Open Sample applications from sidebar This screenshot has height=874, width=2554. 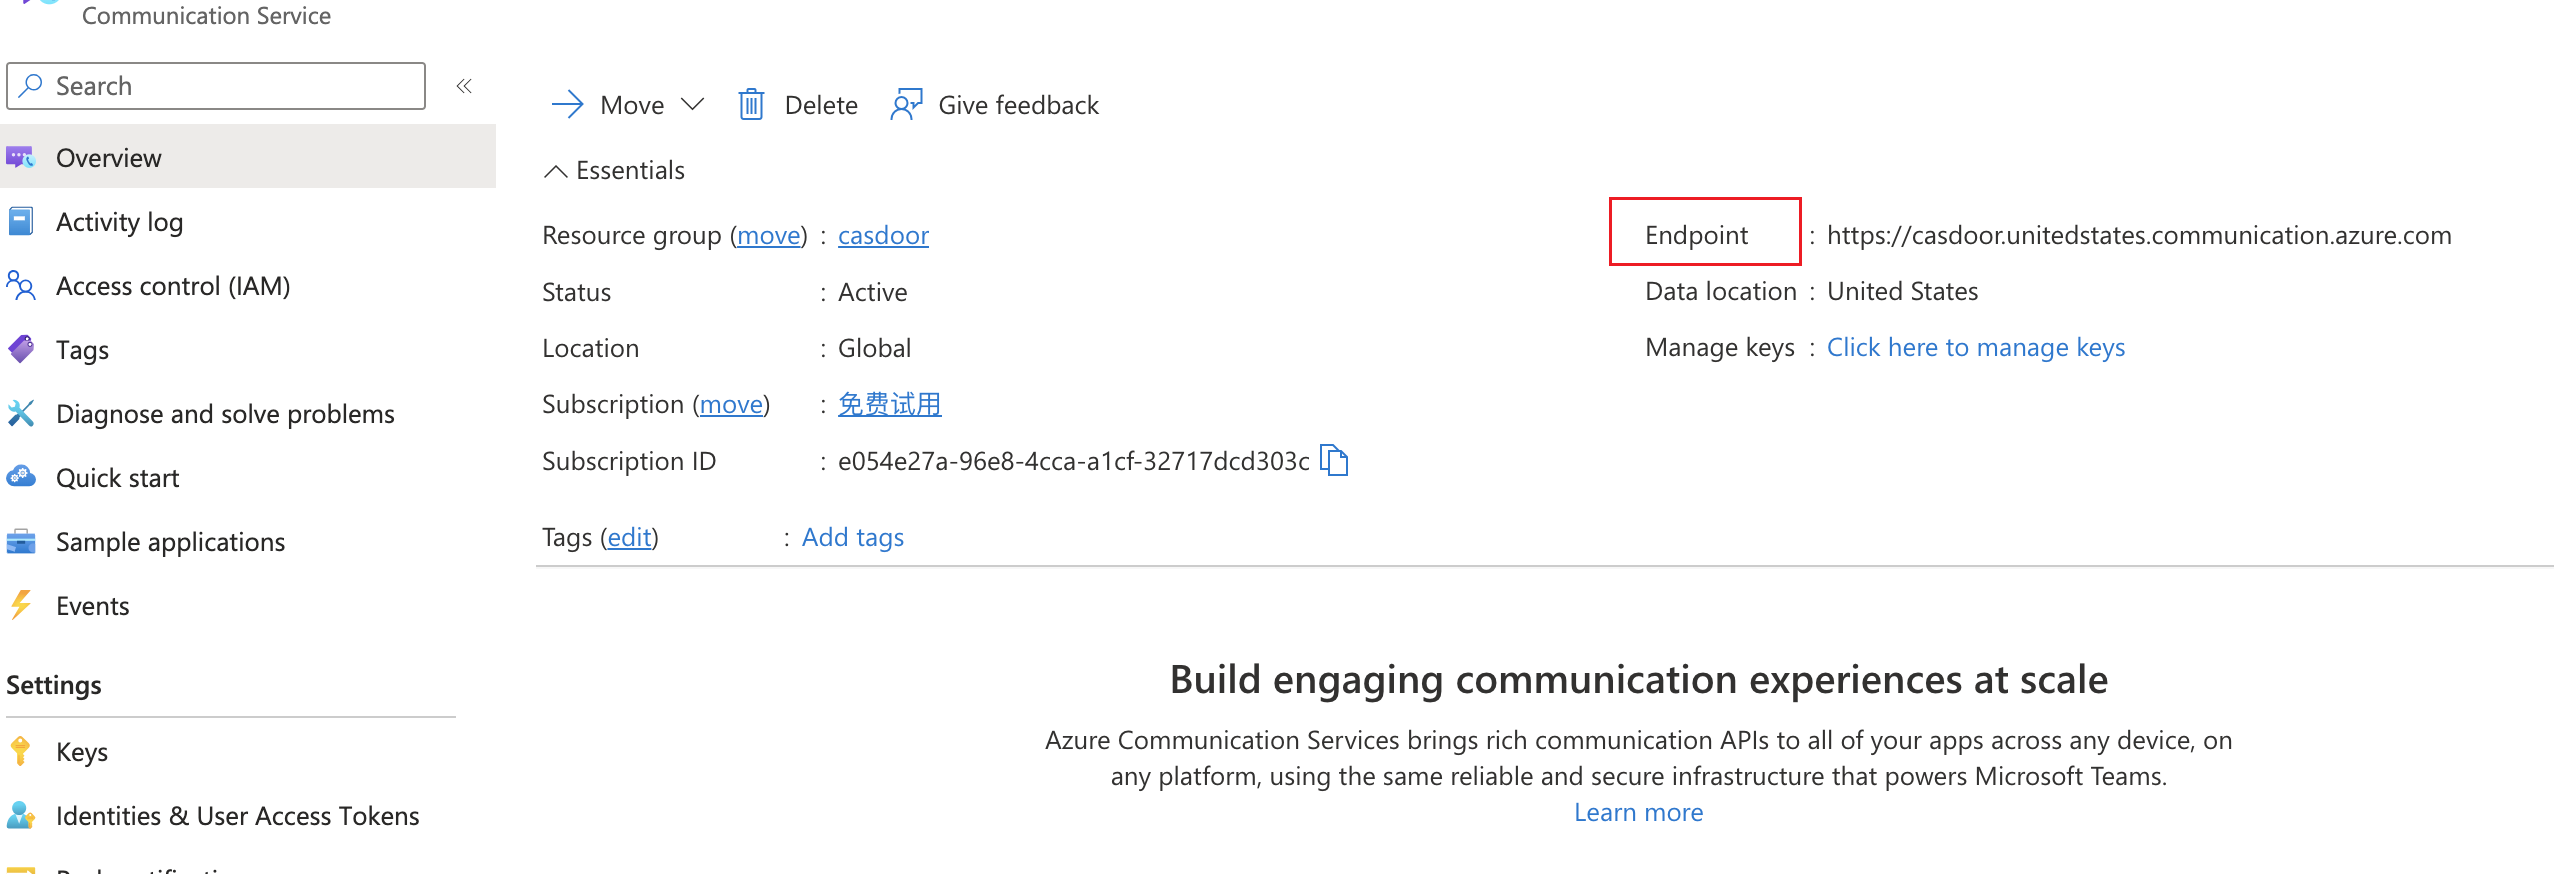(170, 542)
